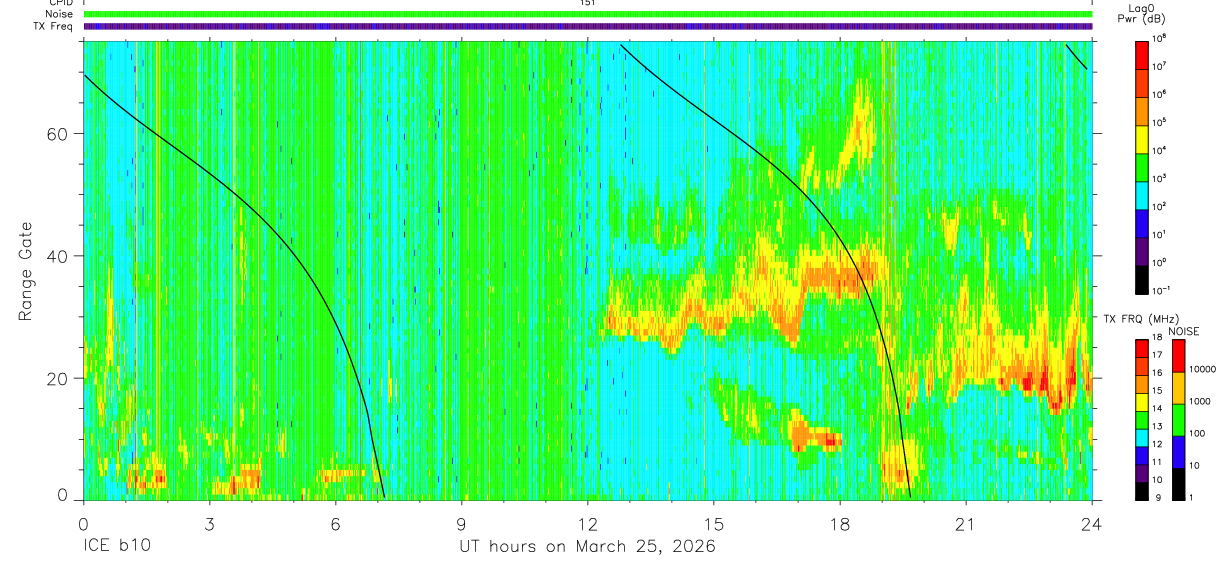Click the 10^8 label on power colorbar

tap(1160, 40)
